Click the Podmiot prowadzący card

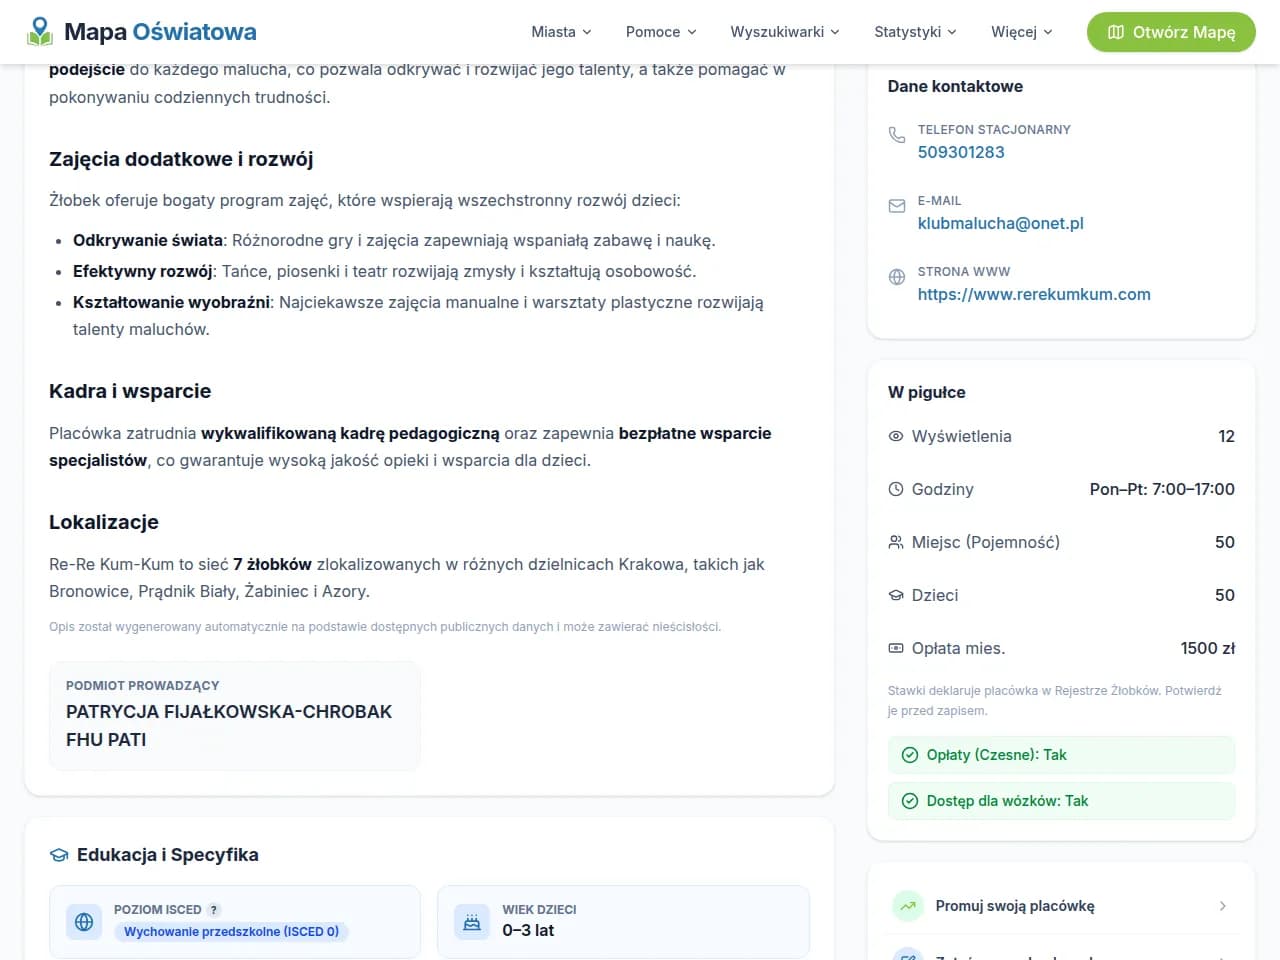pyautogui.click(x=235, y=716)
